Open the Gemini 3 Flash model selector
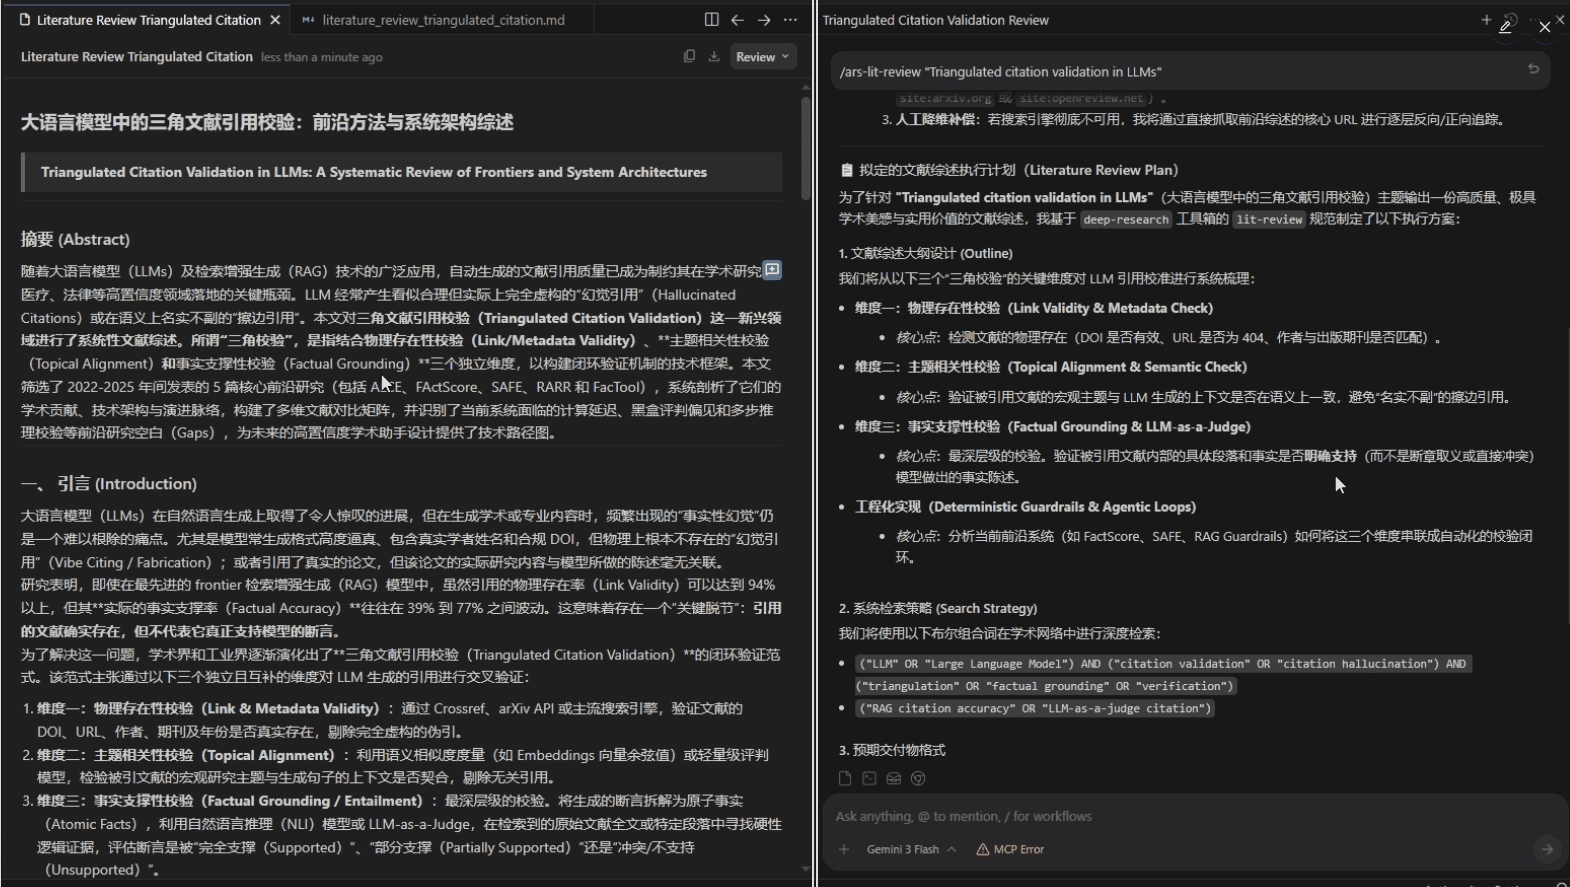This screenshot has height=887, width=1570. (911, 849)
